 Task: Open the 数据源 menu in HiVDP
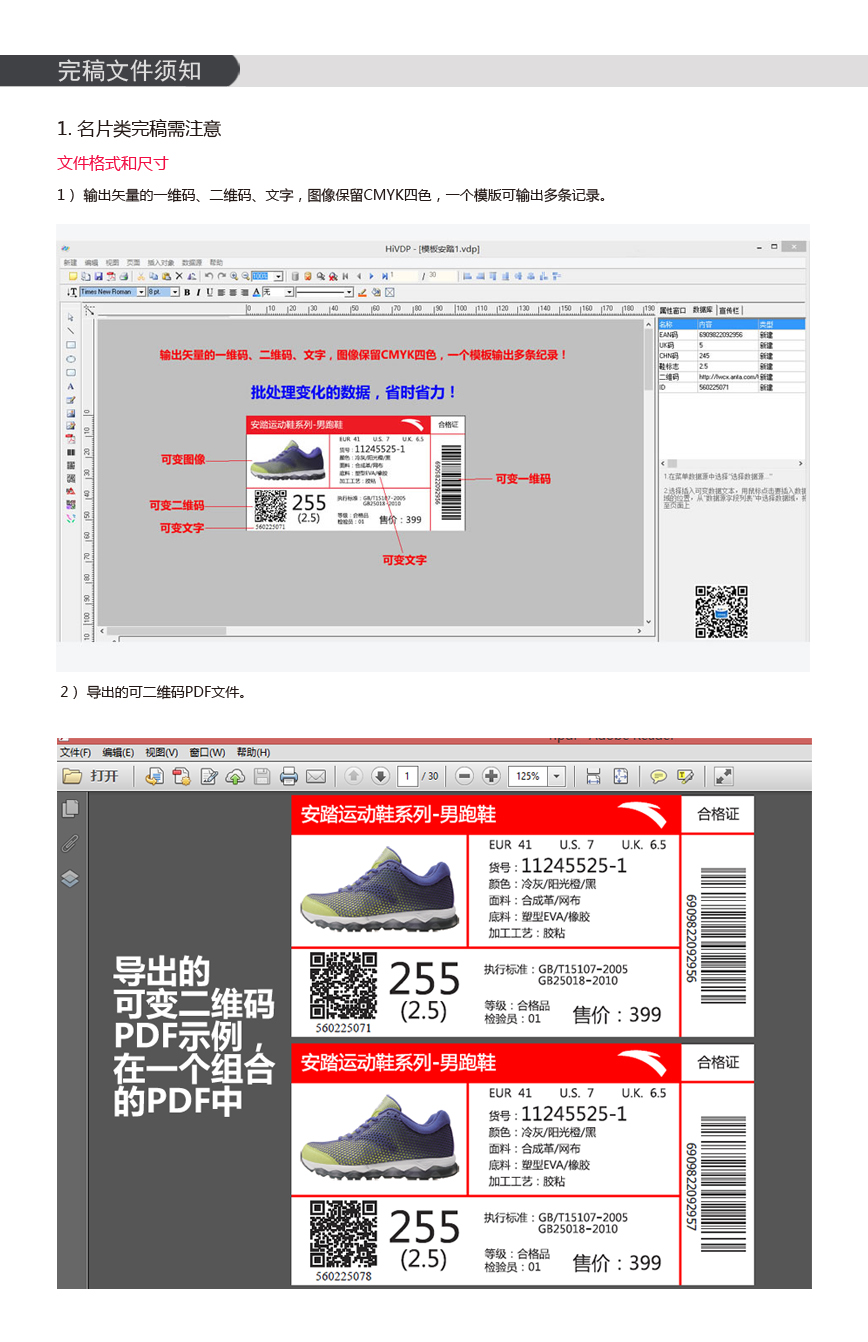(192, 262)
